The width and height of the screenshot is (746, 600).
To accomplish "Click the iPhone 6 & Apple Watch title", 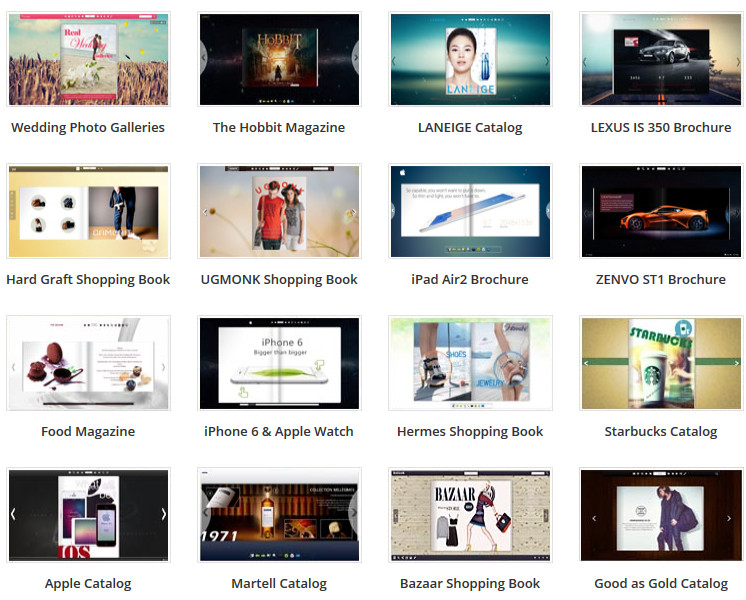I will point(279,432).
